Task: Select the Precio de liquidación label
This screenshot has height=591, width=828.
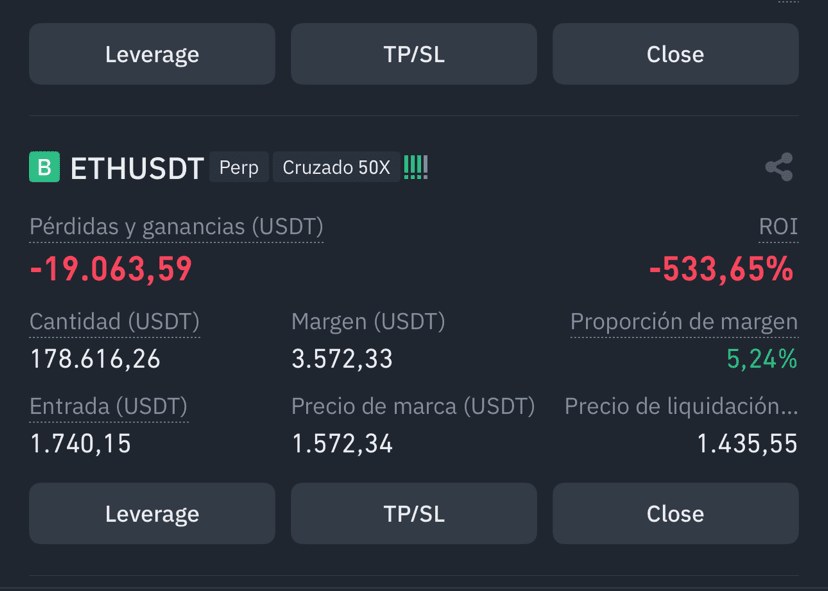Action: (x=681, y=406)
